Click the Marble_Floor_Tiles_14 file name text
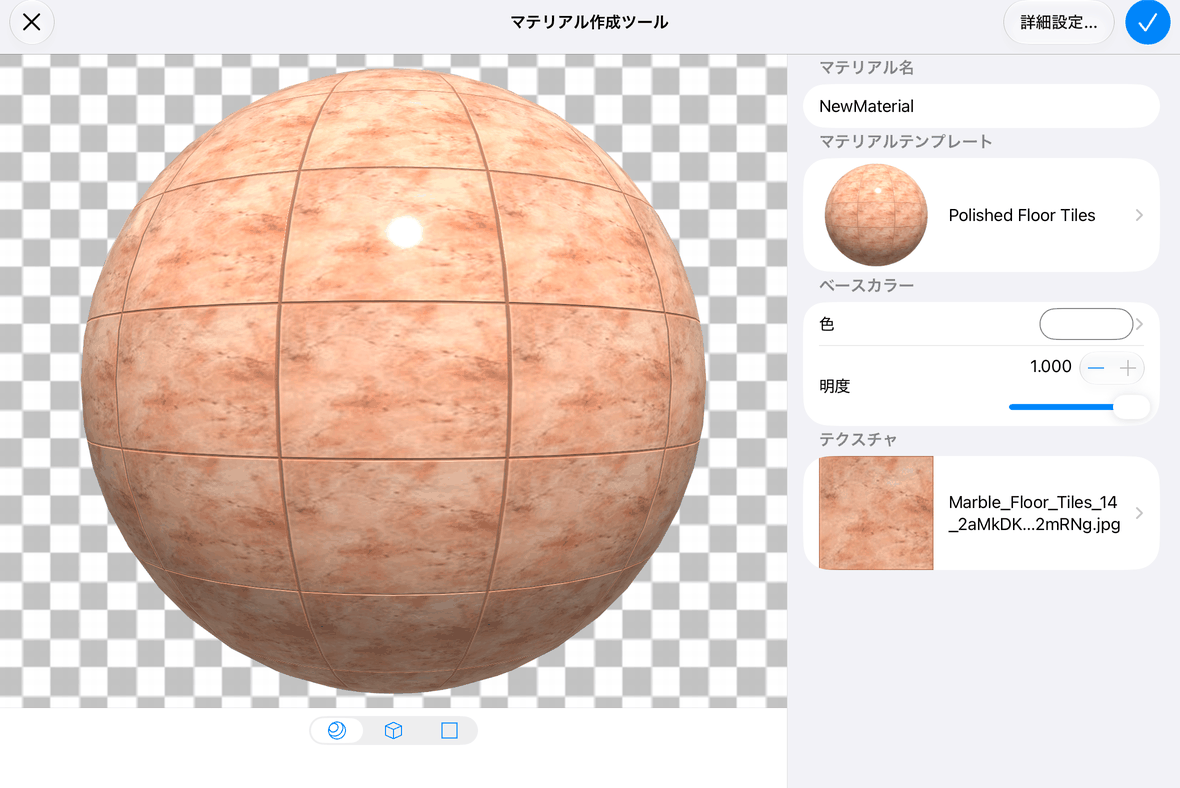 pyautogui.click(x=1033, y=513)
